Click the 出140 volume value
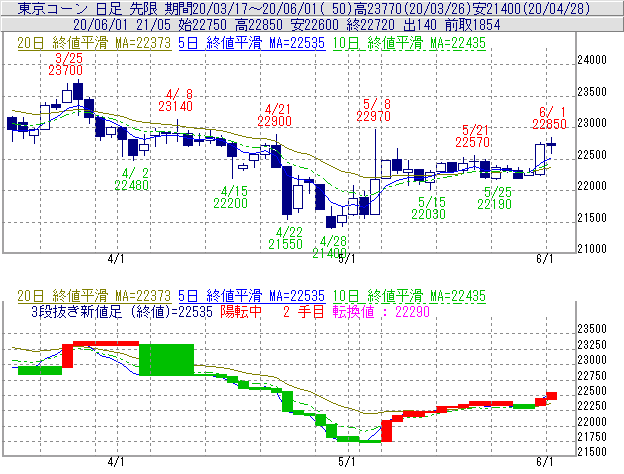 point(420,25)
